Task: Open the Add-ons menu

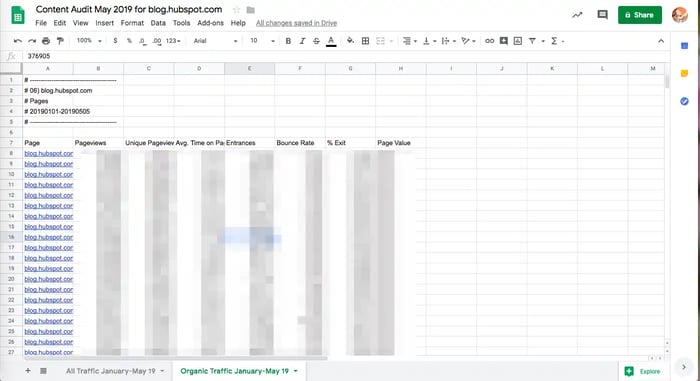Action: pyautogui.click(x=210, y=23)
